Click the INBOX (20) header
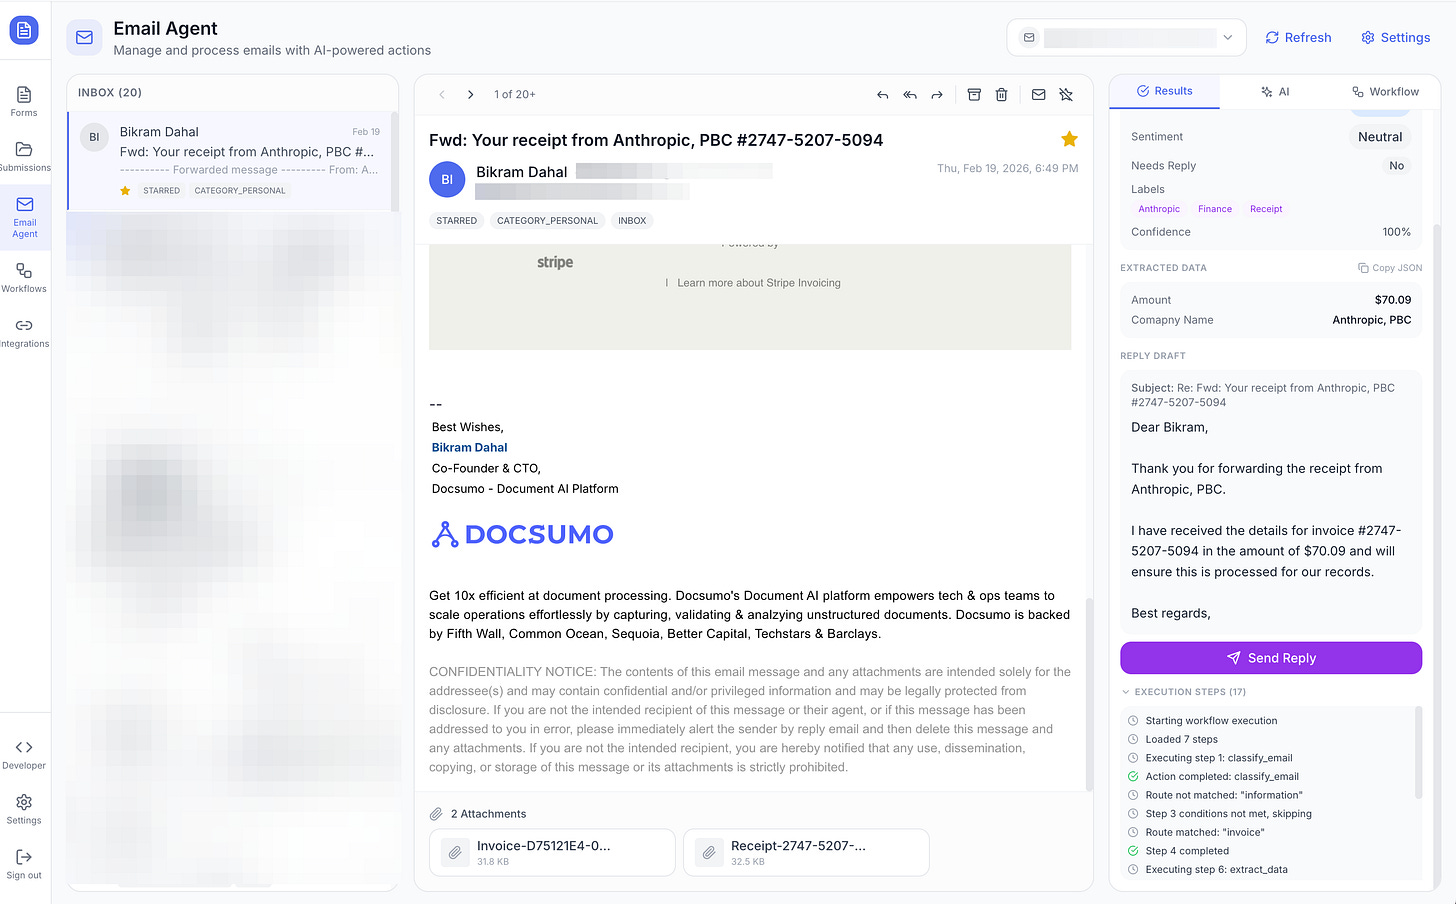Image resolution: width=1456 pixels, height=904 pixels. click(x=110, y=93)
